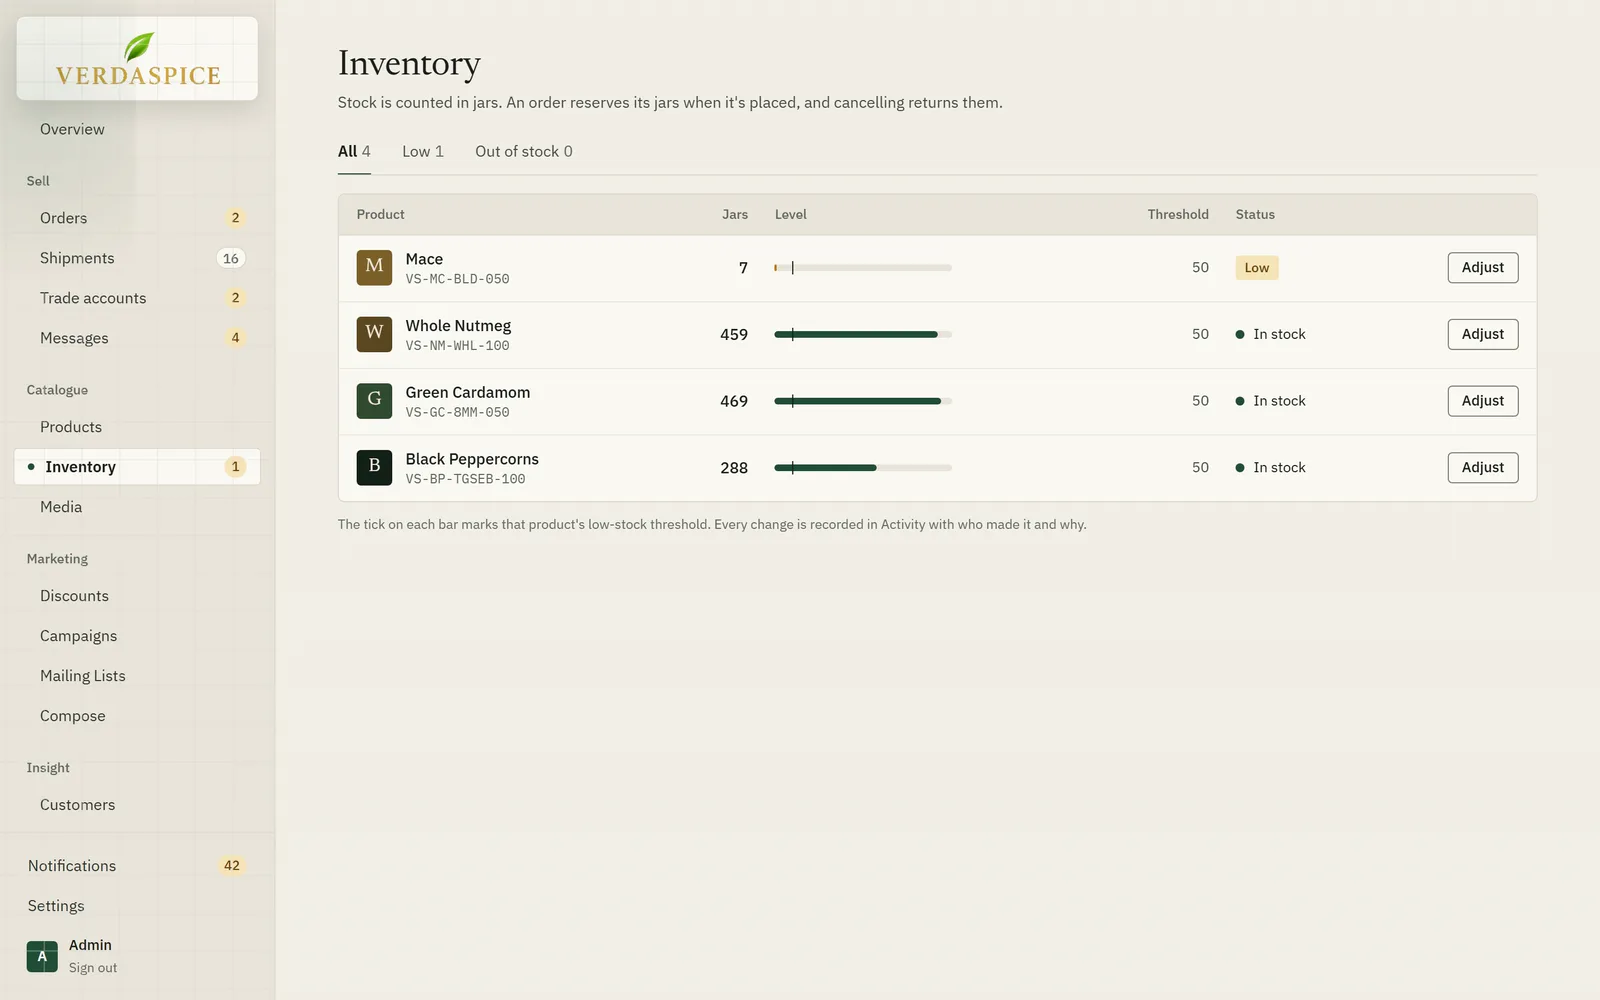The height and width of the screenshot is (1000, 1600).
Task: Click the Black Peppercorns 'B' product tile
Action: coord(374,468)
